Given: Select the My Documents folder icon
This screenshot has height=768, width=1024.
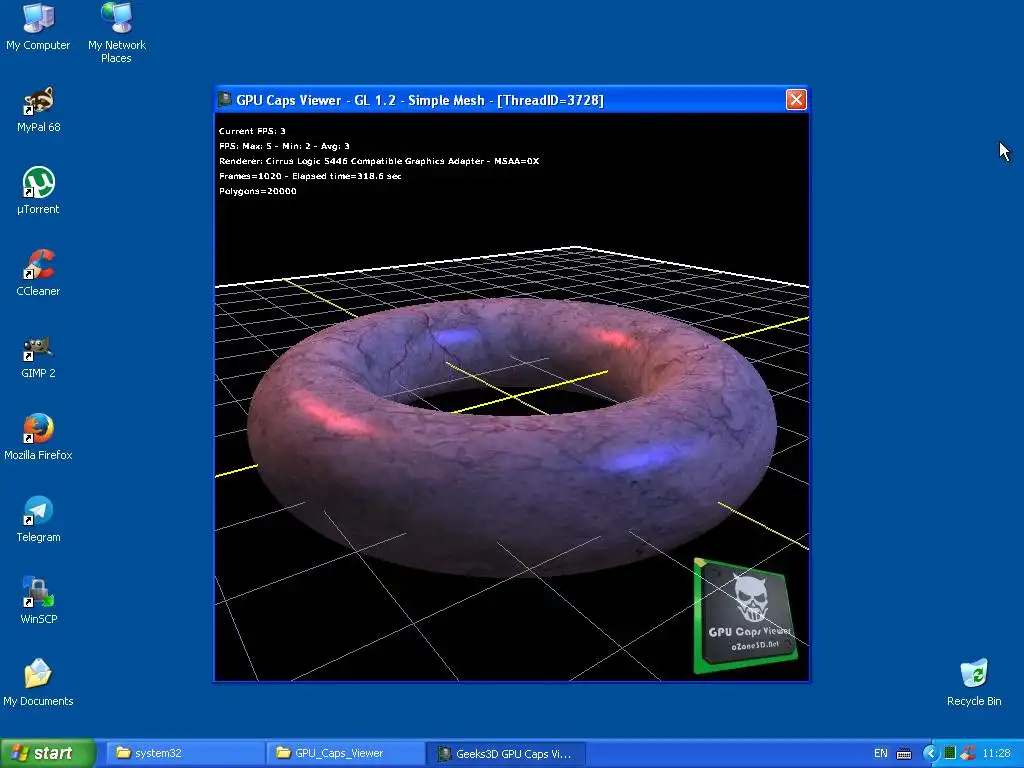Looking at the screenshot, I should pyautogui.click(x=38, y=682).
